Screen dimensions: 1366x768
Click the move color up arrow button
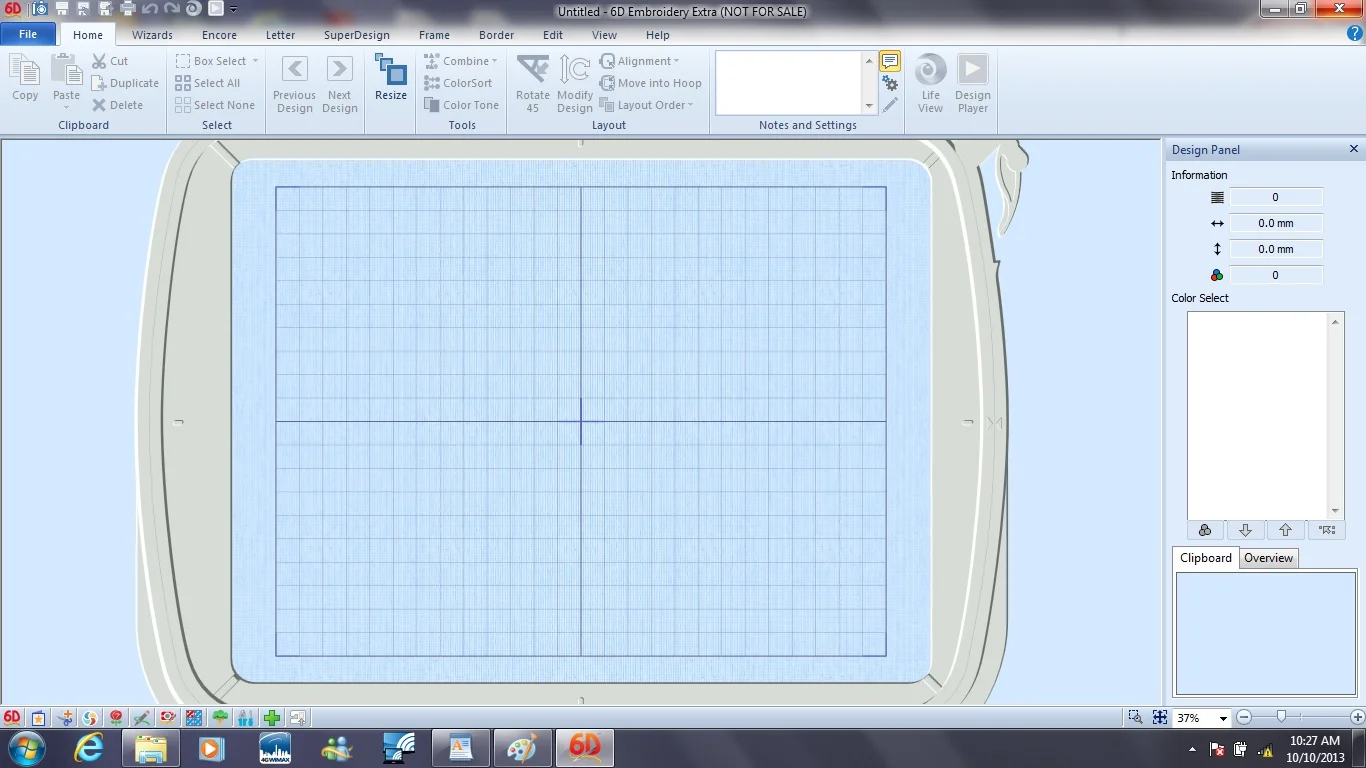click(1286, 530)
